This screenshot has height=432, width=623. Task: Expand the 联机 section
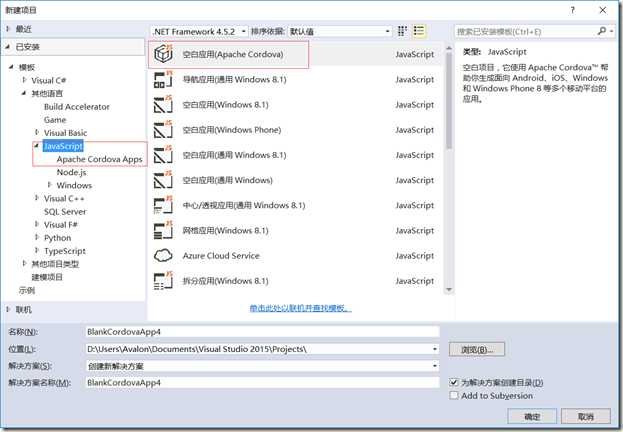(8, 309)
